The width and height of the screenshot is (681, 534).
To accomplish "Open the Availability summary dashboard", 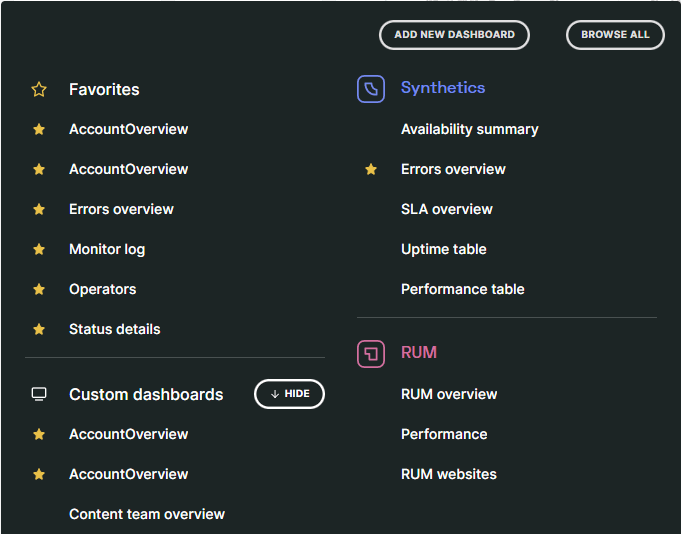I will 469,129.
